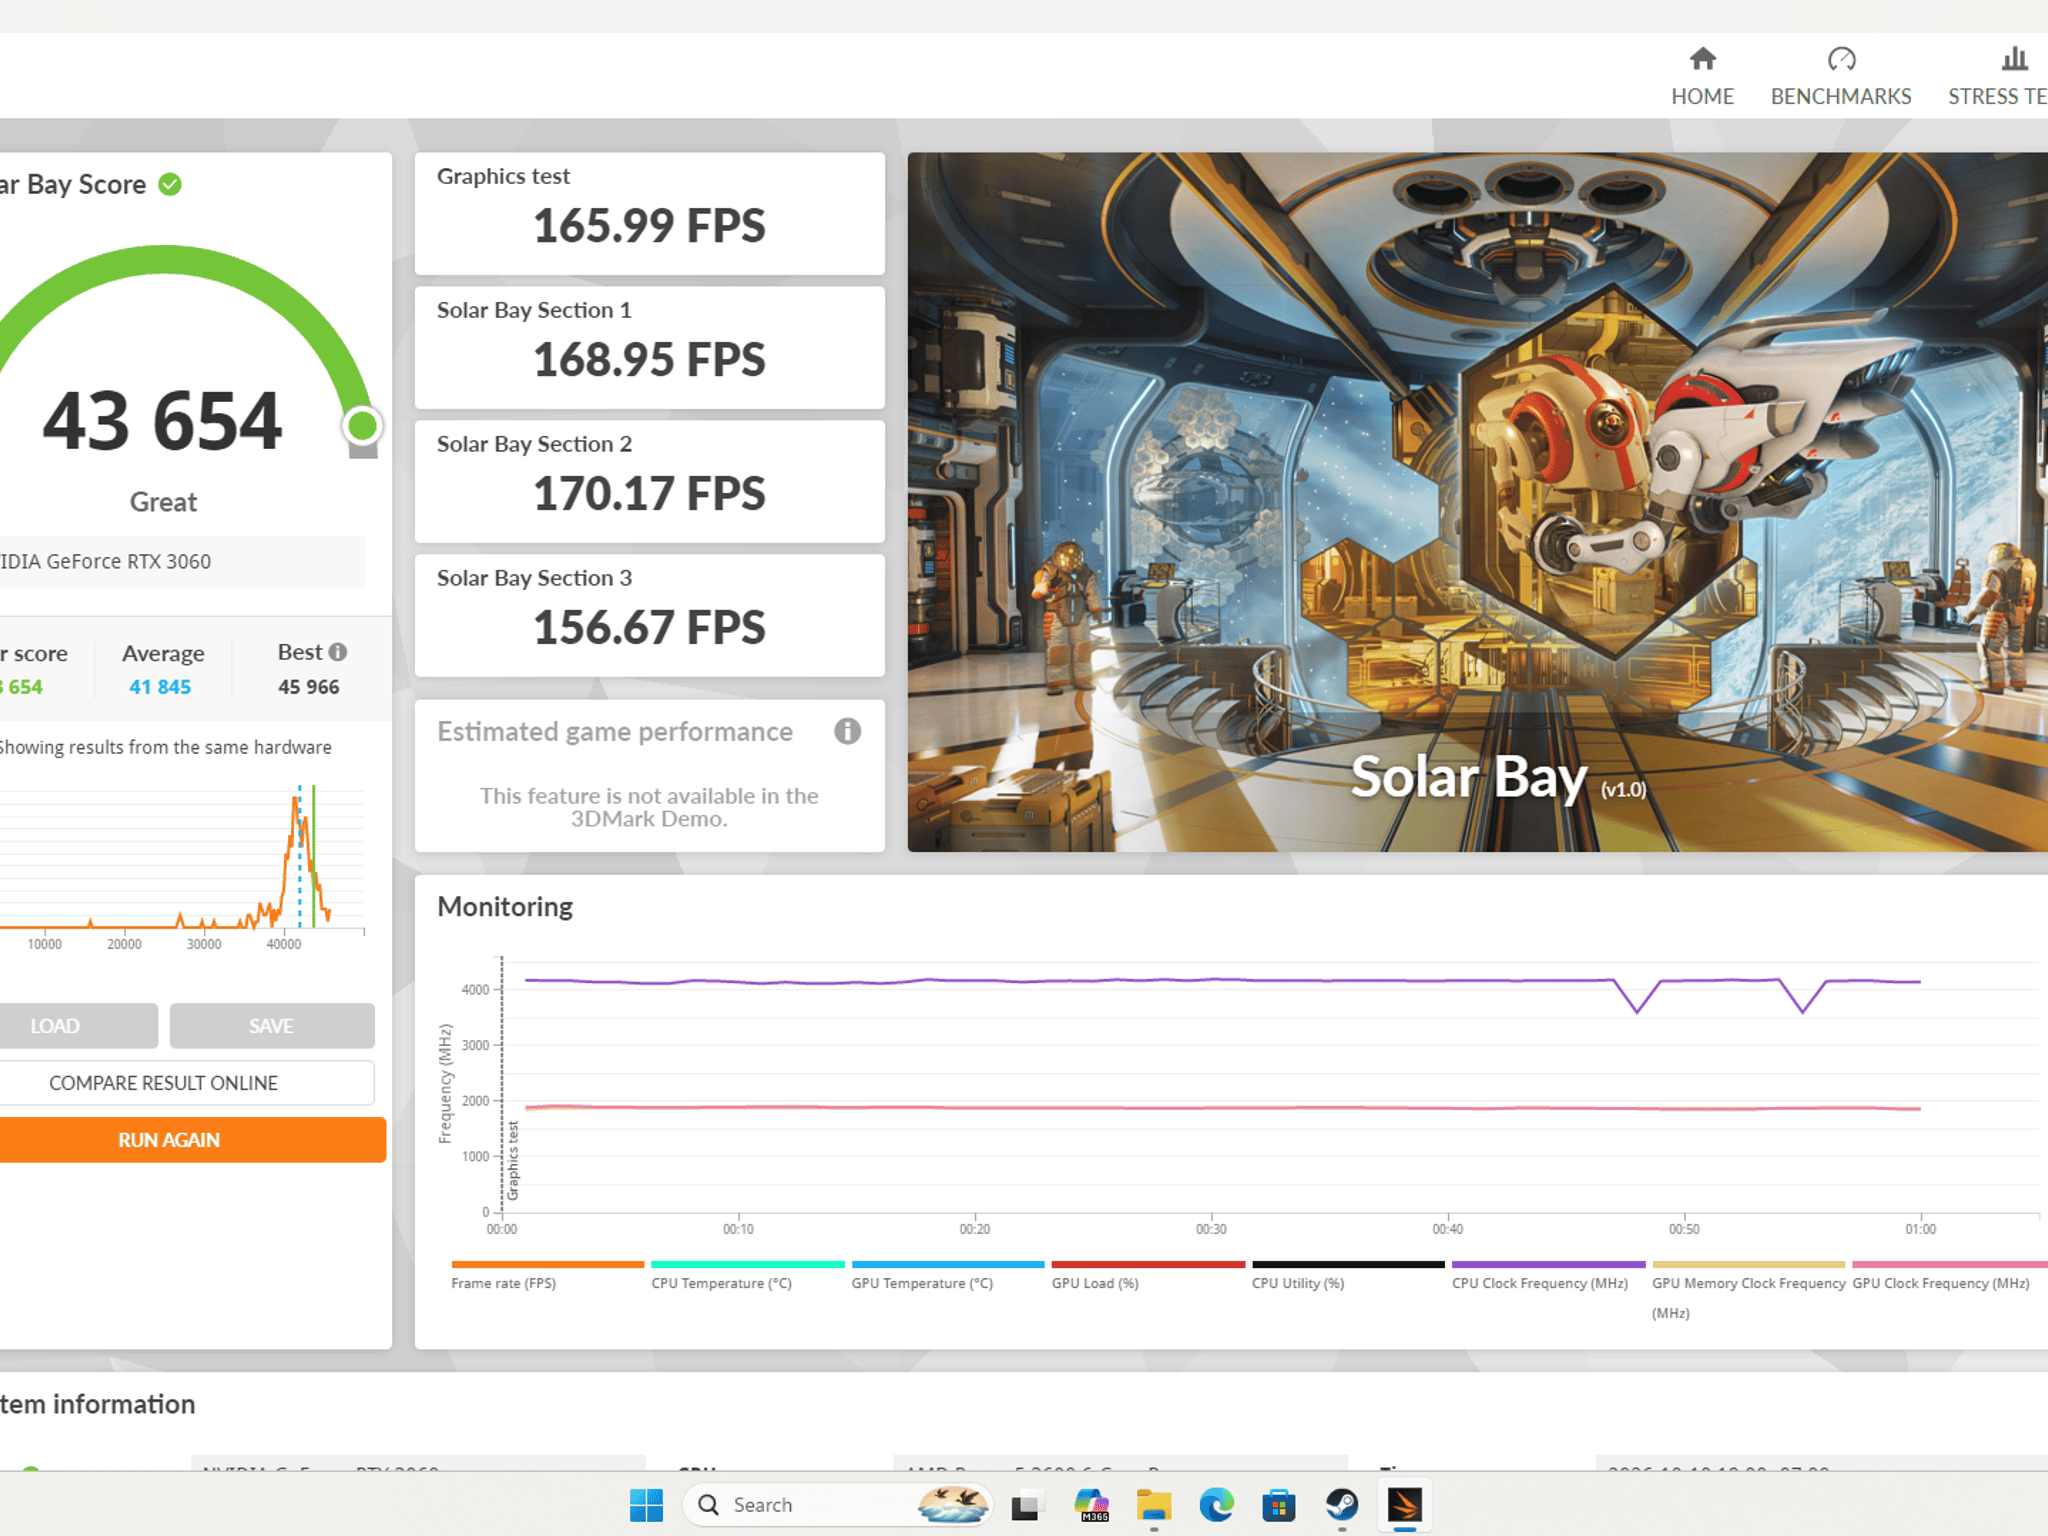Click the green validated checkmark icon
This screenshot has height=1536, width=2048.
tap(170, 184)
